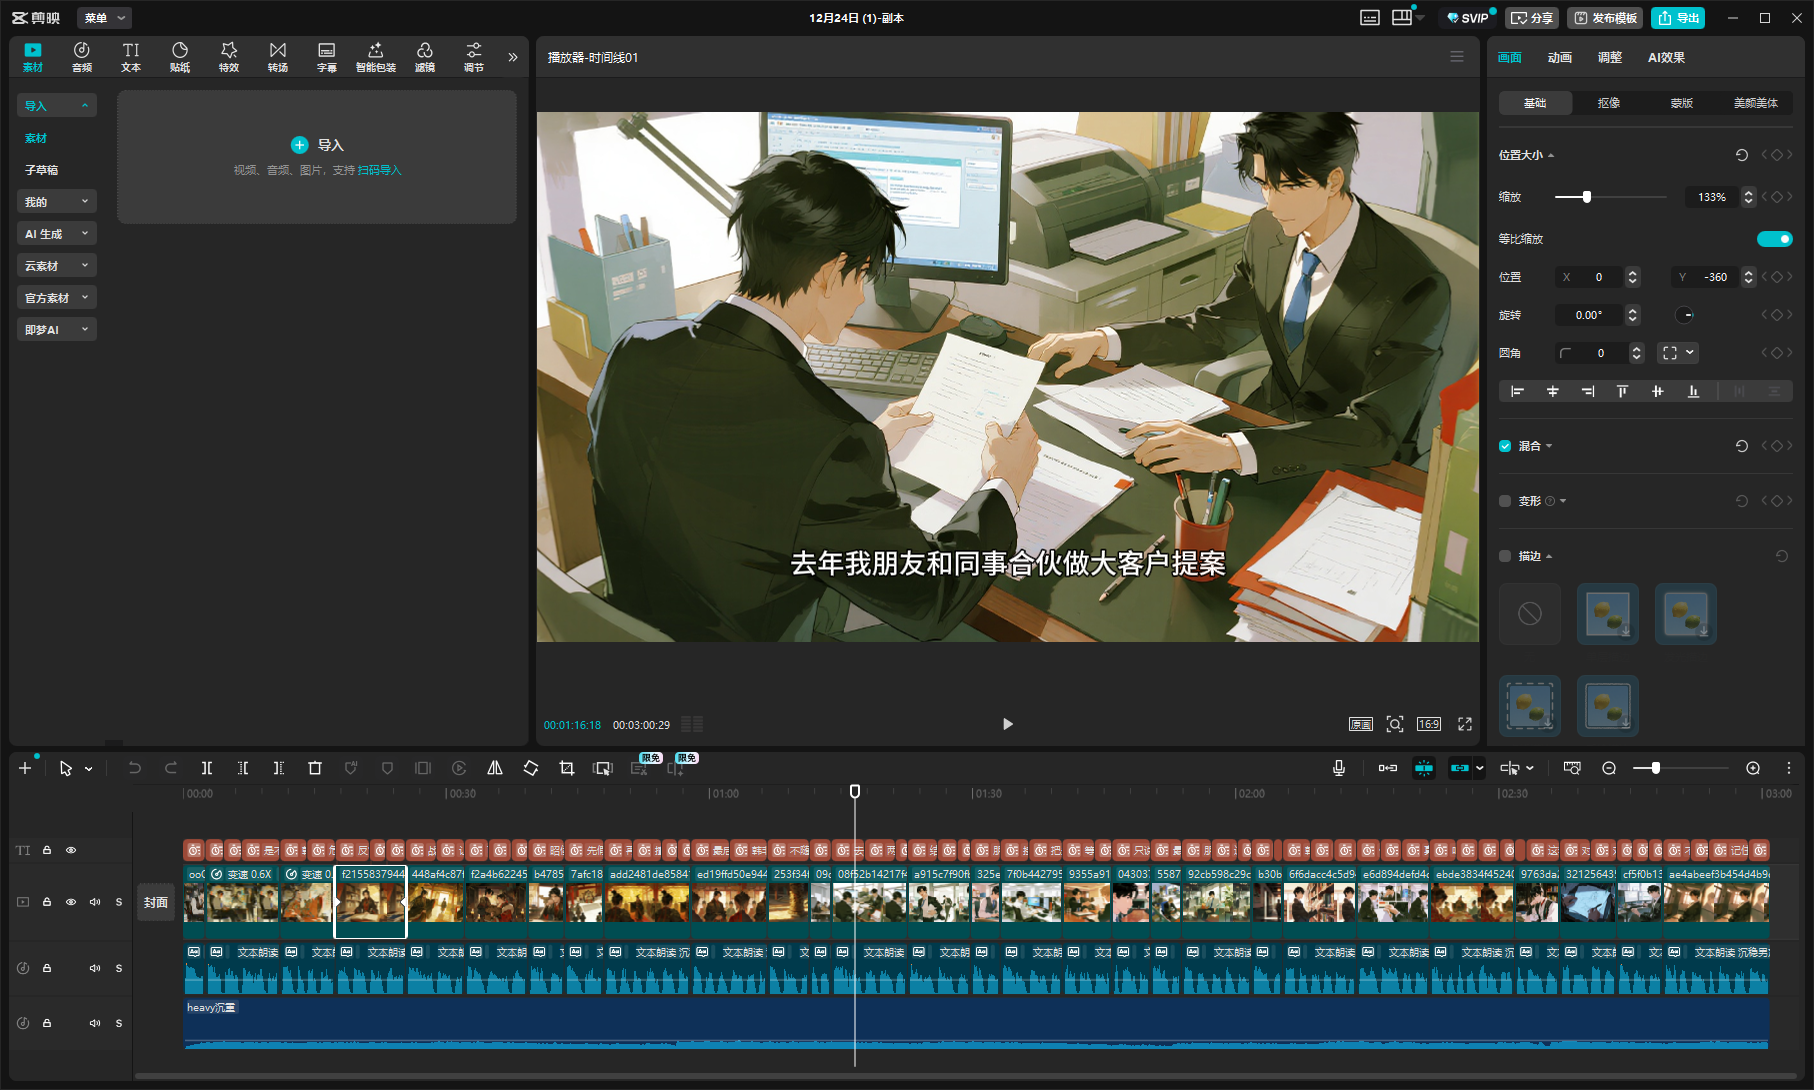The height and width of the screenshot is (1090, 1814).
Task: Uncheck the 混合 blend checkbox
Action: click(x=1505, y=446)
